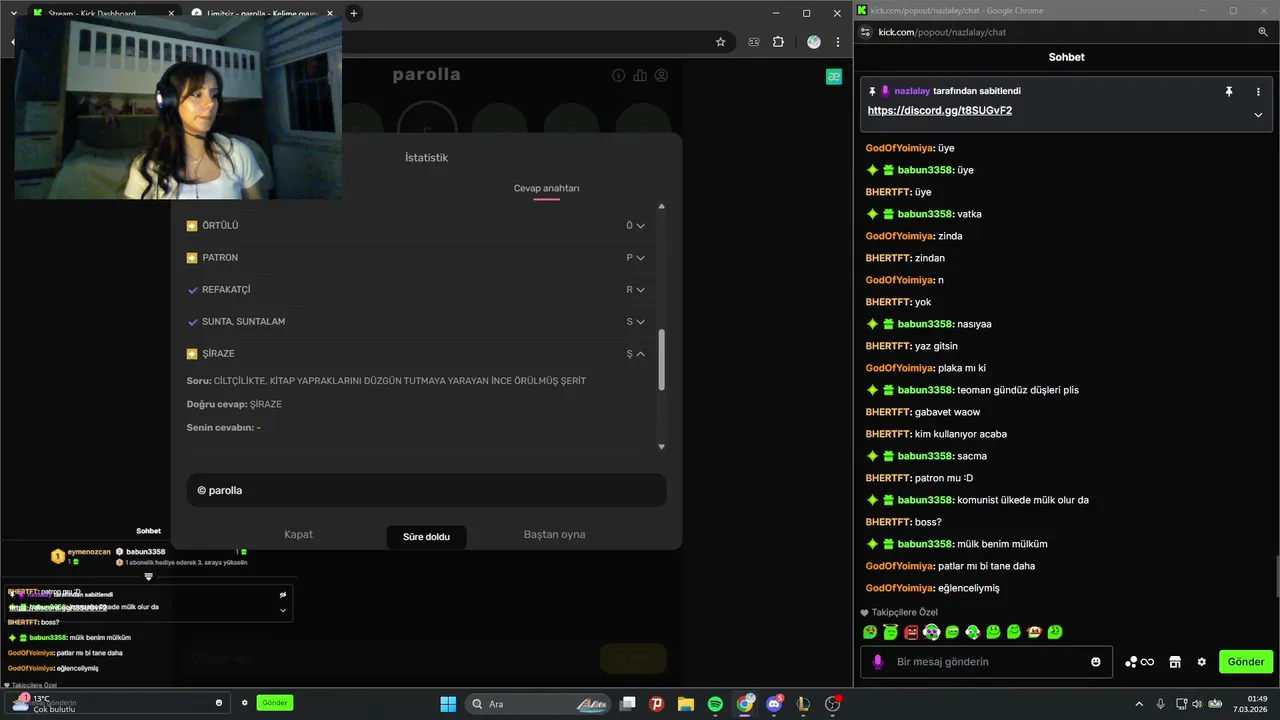The height and width of the screenshot is (720, 1280).
Task: Open the Kick chat shop icon
Action: 1175,662
